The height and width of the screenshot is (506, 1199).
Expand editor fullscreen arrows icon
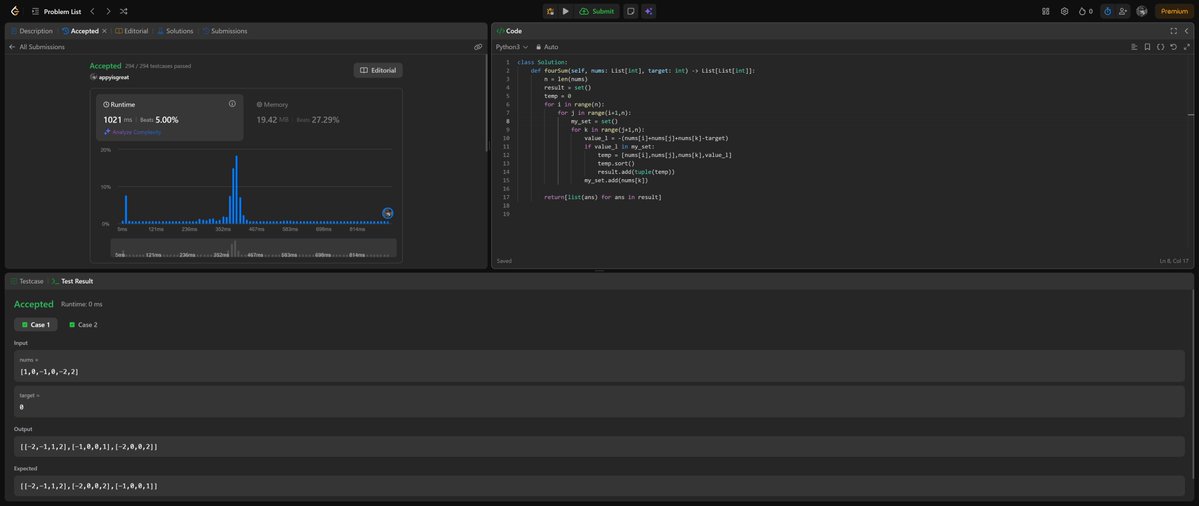(1186, 47)
